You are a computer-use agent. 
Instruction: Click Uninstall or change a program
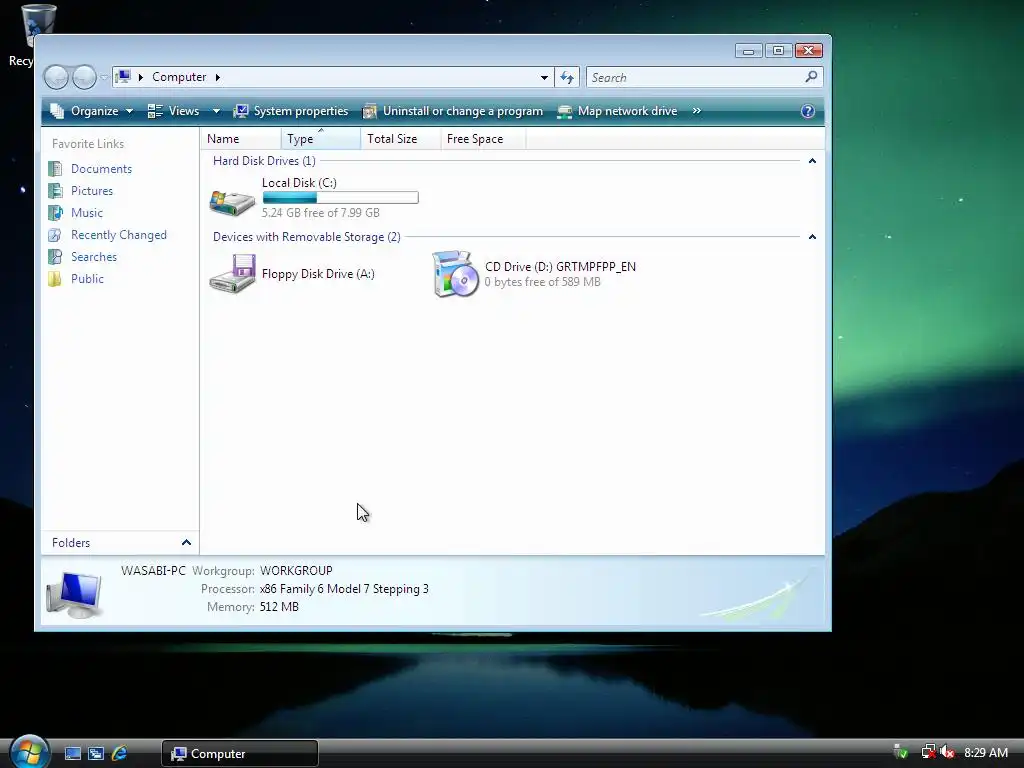tap(453, 111)
